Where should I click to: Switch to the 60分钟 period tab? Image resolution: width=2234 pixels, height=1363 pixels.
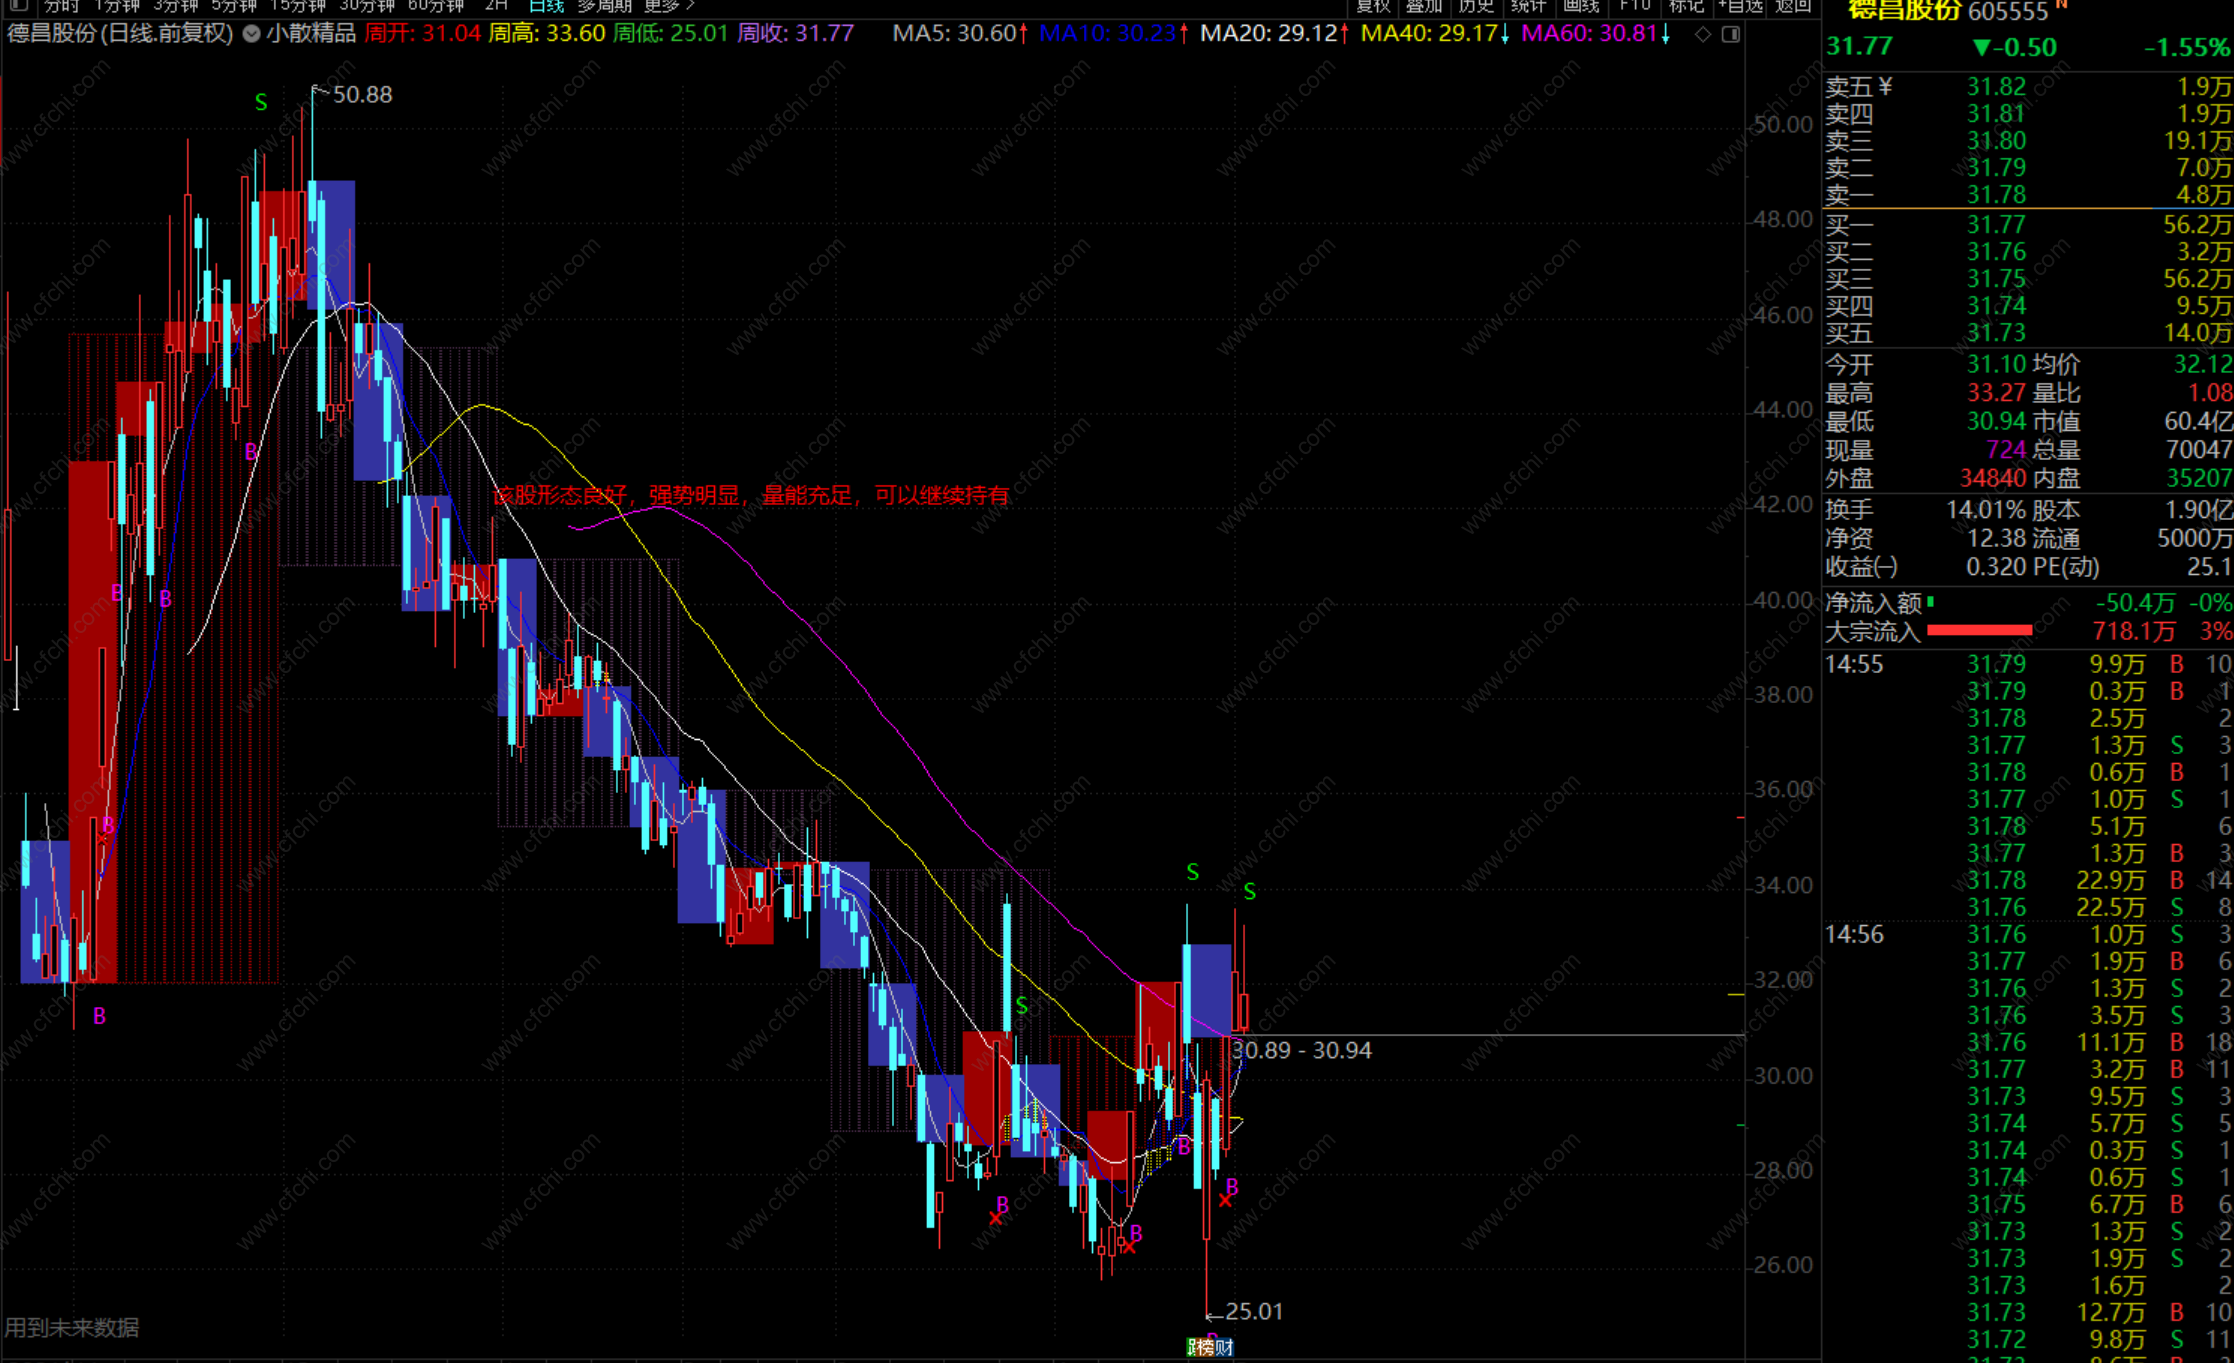(x=436, y=6)
